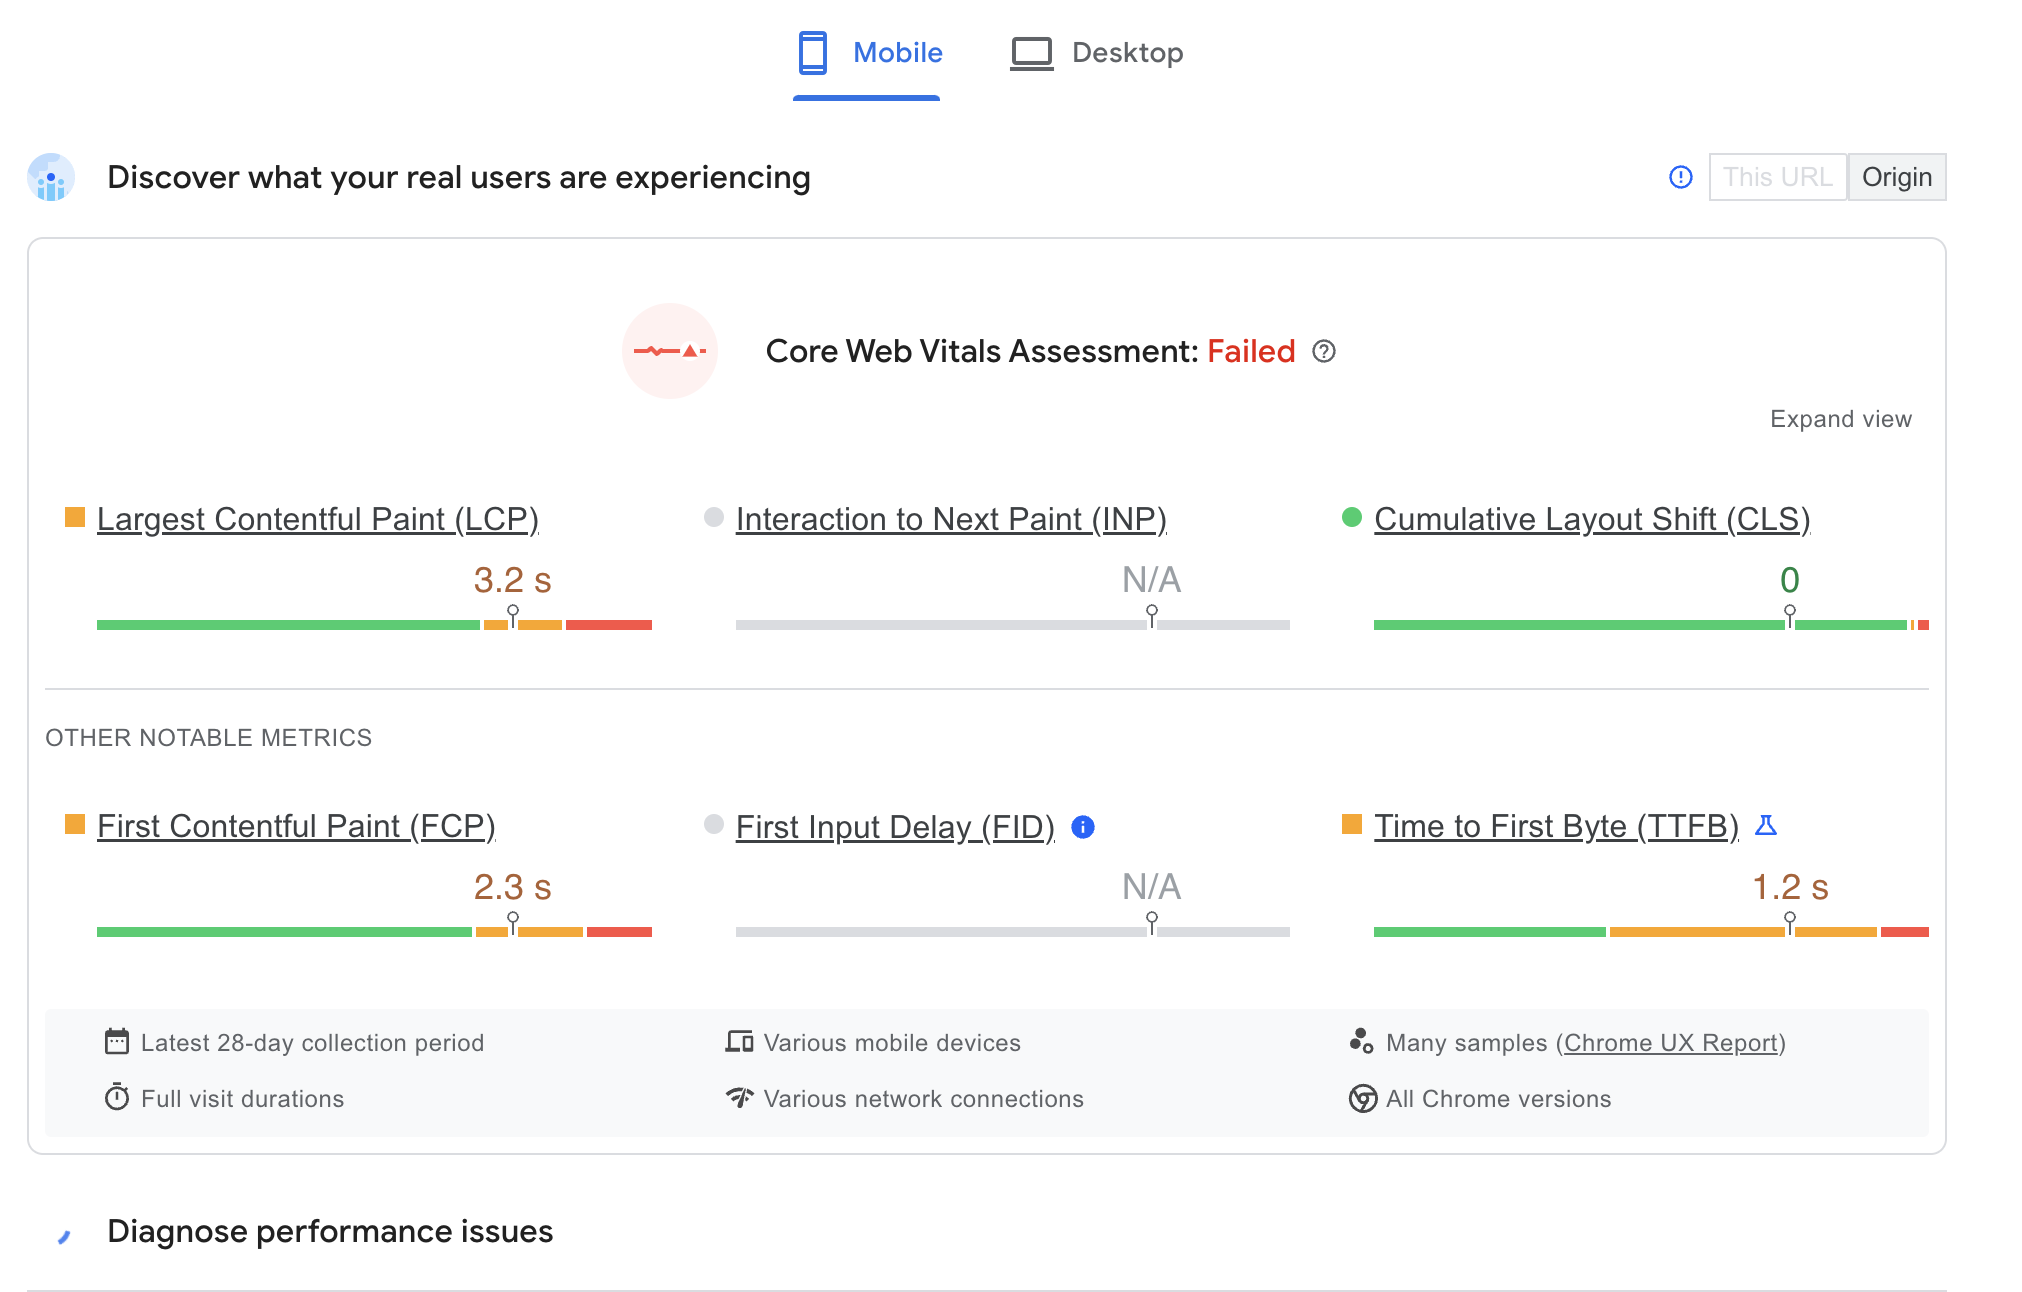Click the TTFB distribution bar
This screenshot has width=2022, height=1292.
1651,932
